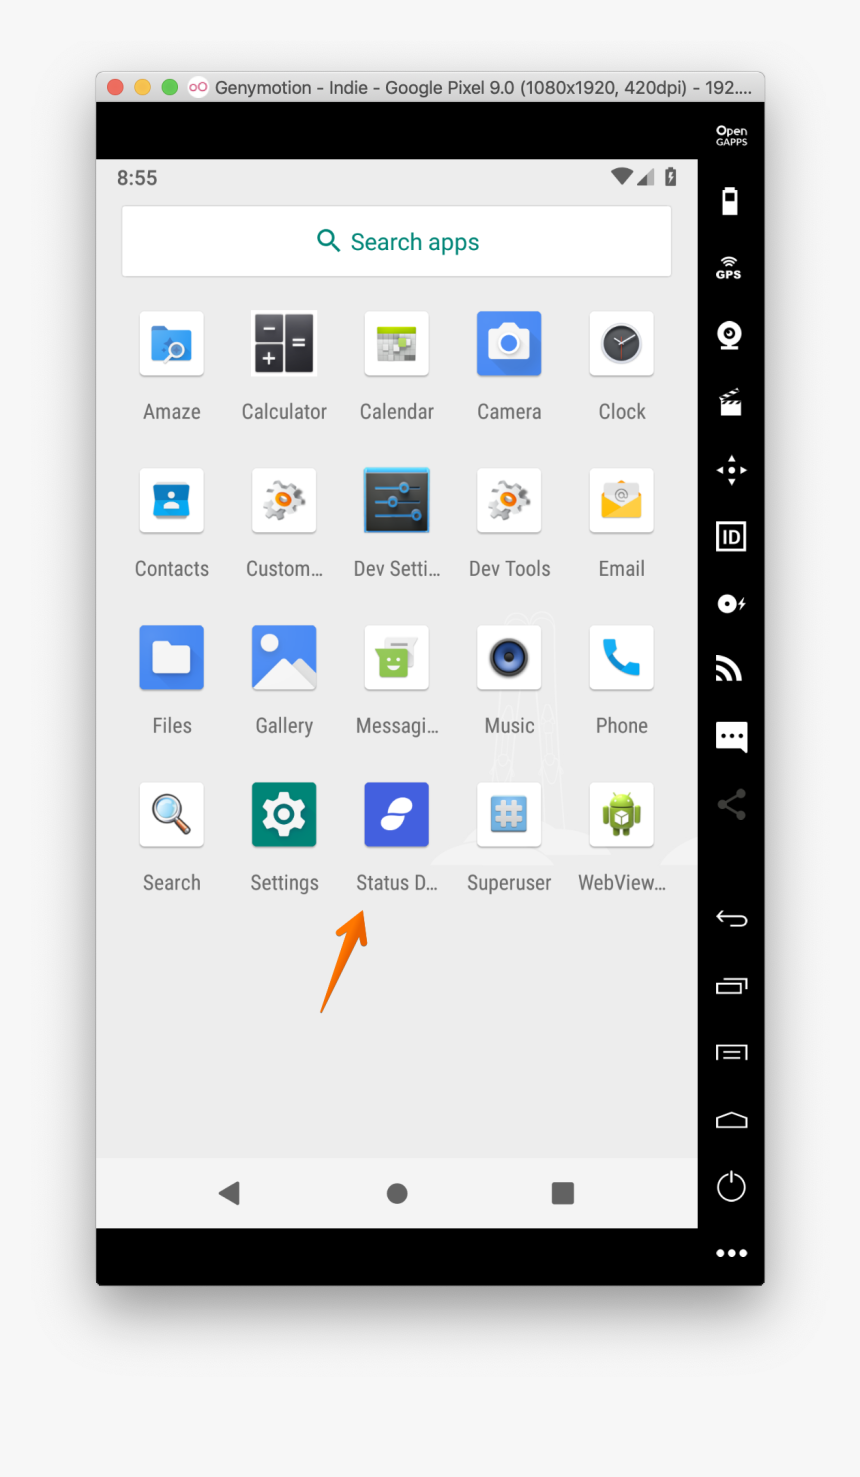Open the Amaze file manager app

click(172, 344)
